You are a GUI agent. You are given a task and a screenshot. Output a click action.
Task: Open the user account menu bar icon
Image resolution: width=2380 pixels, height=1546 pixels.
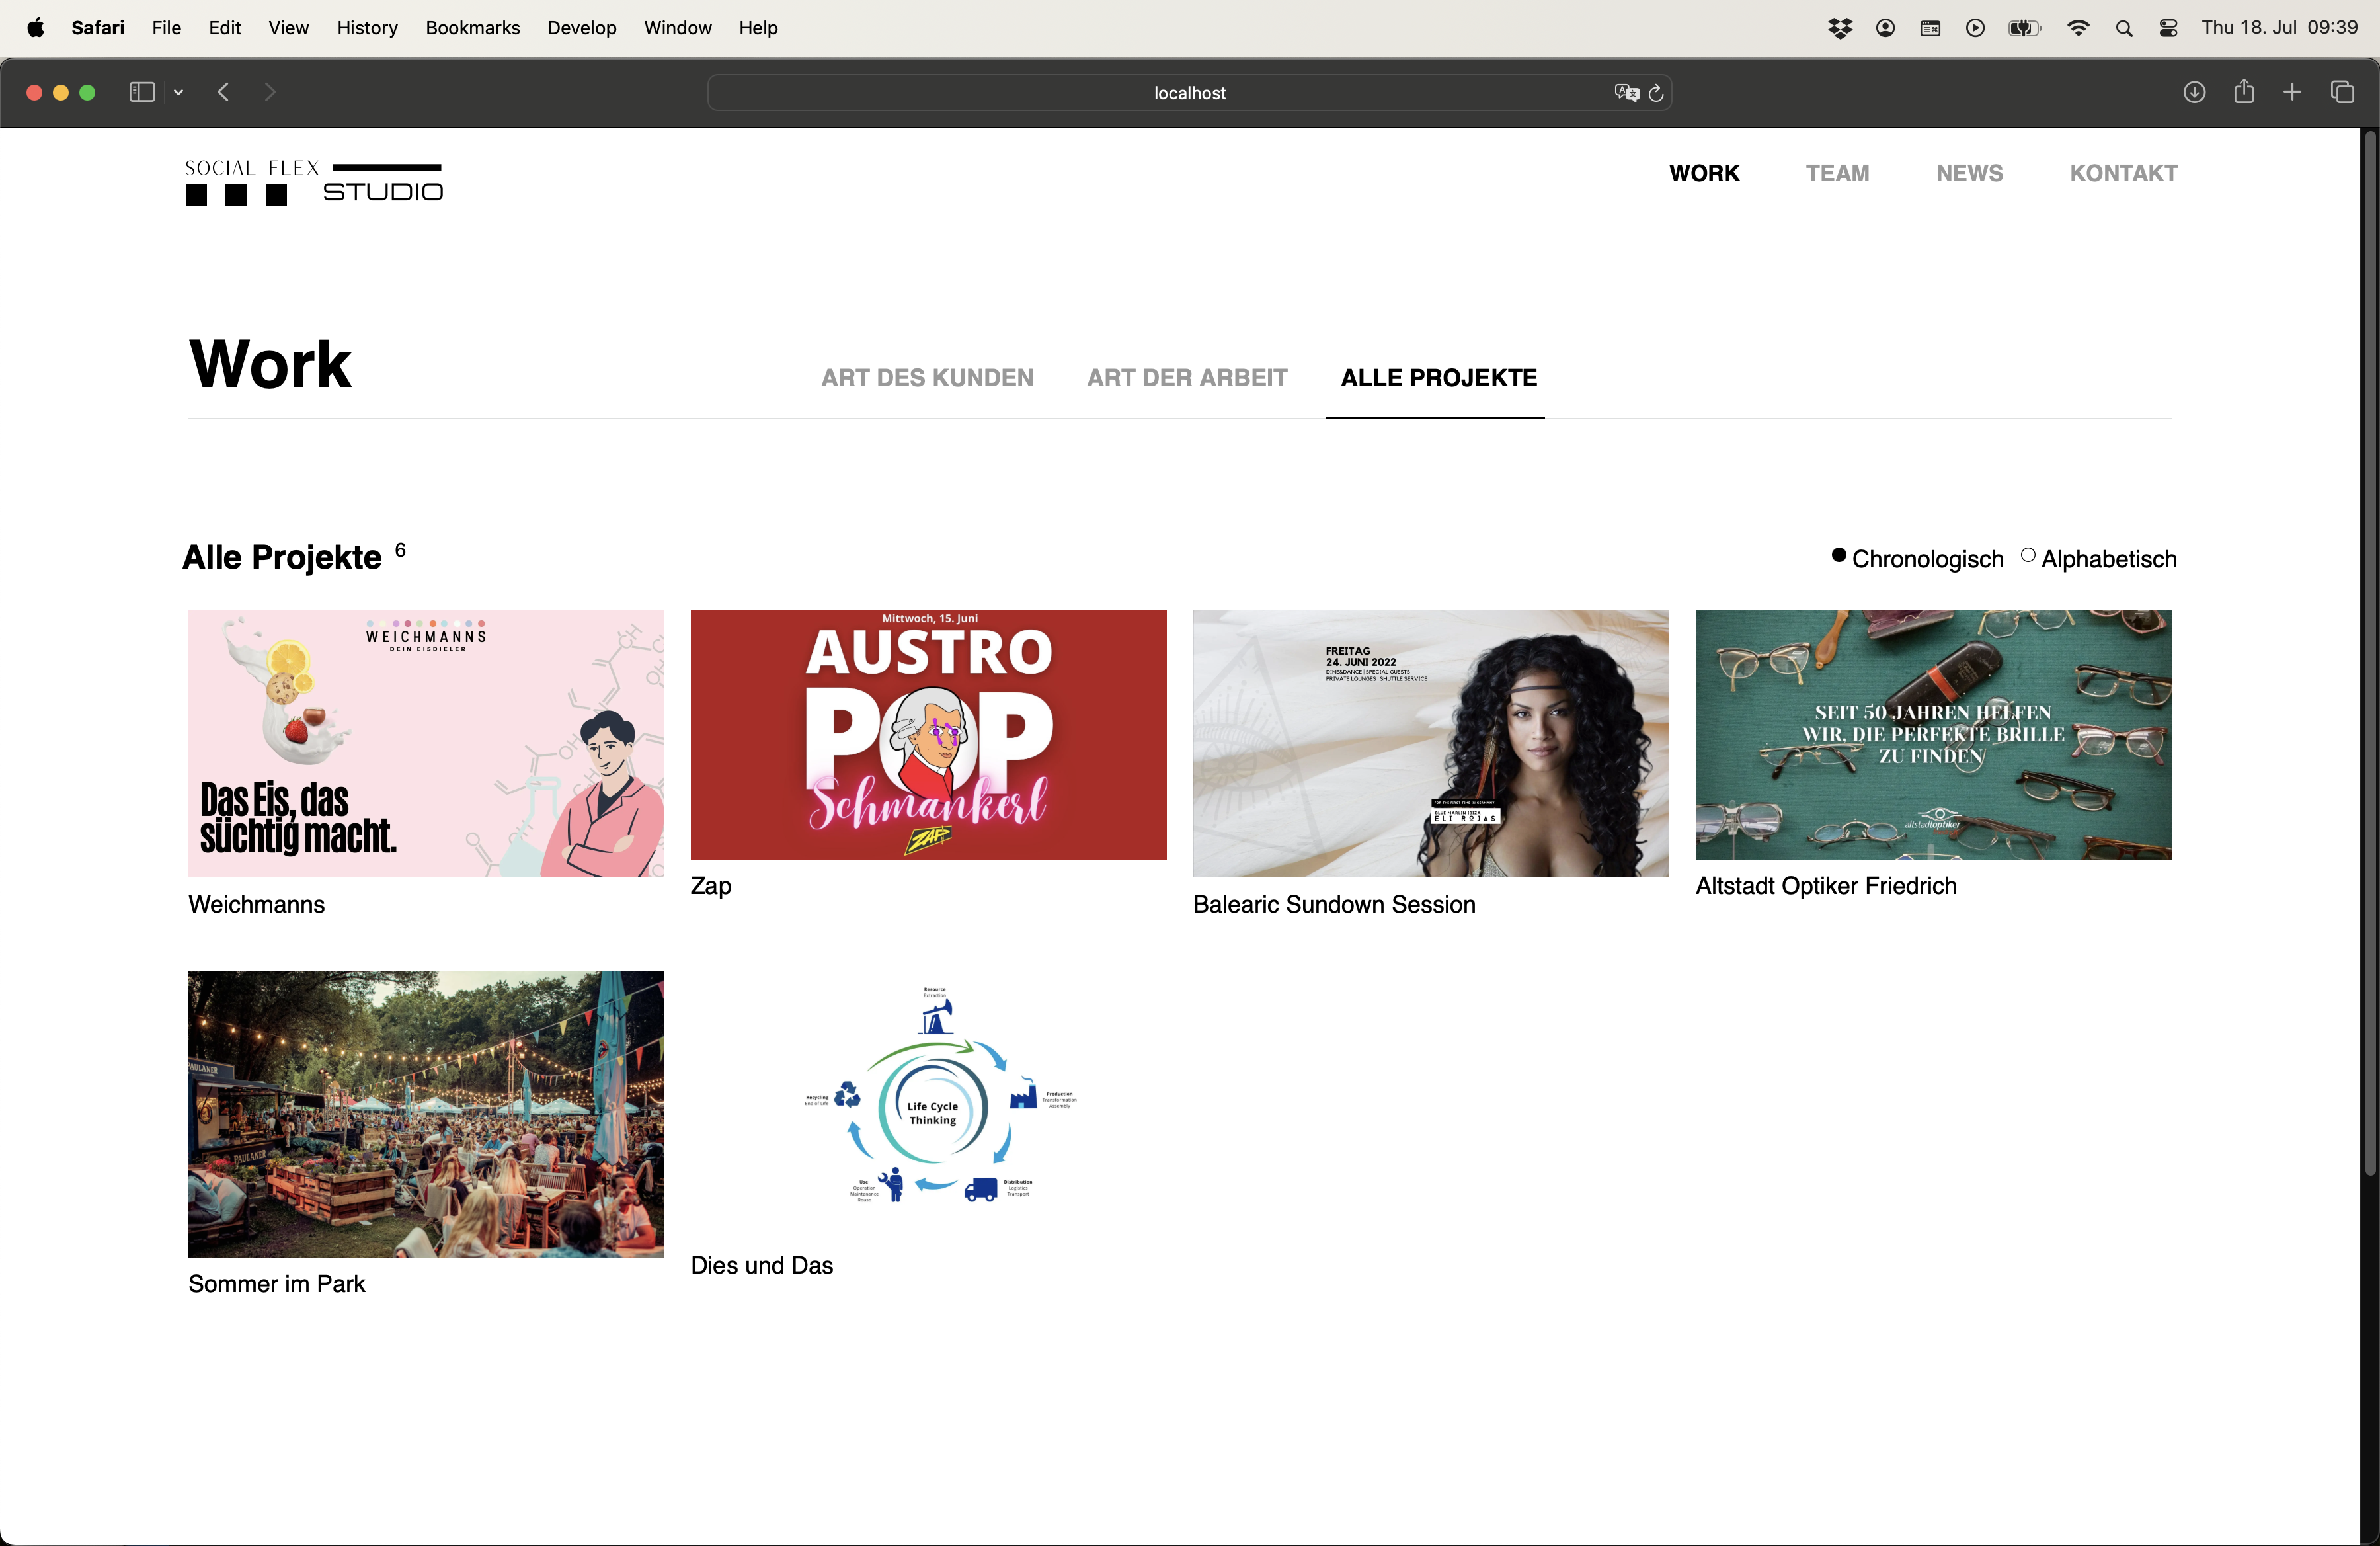[x=1885, y=28]
